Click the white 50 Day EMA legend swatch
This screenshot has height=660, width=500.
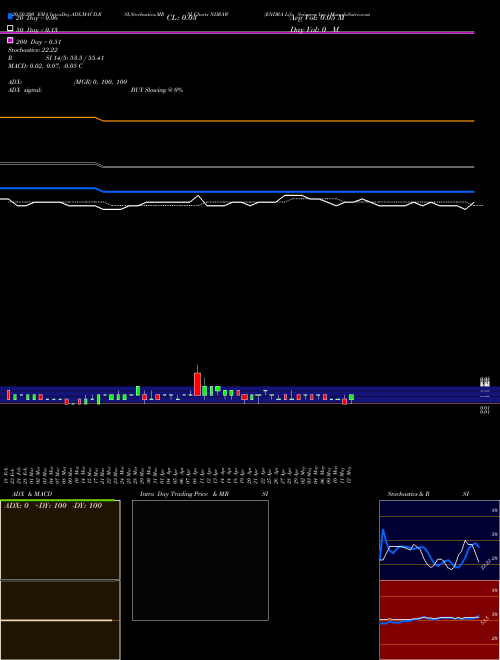coord(11,29)
